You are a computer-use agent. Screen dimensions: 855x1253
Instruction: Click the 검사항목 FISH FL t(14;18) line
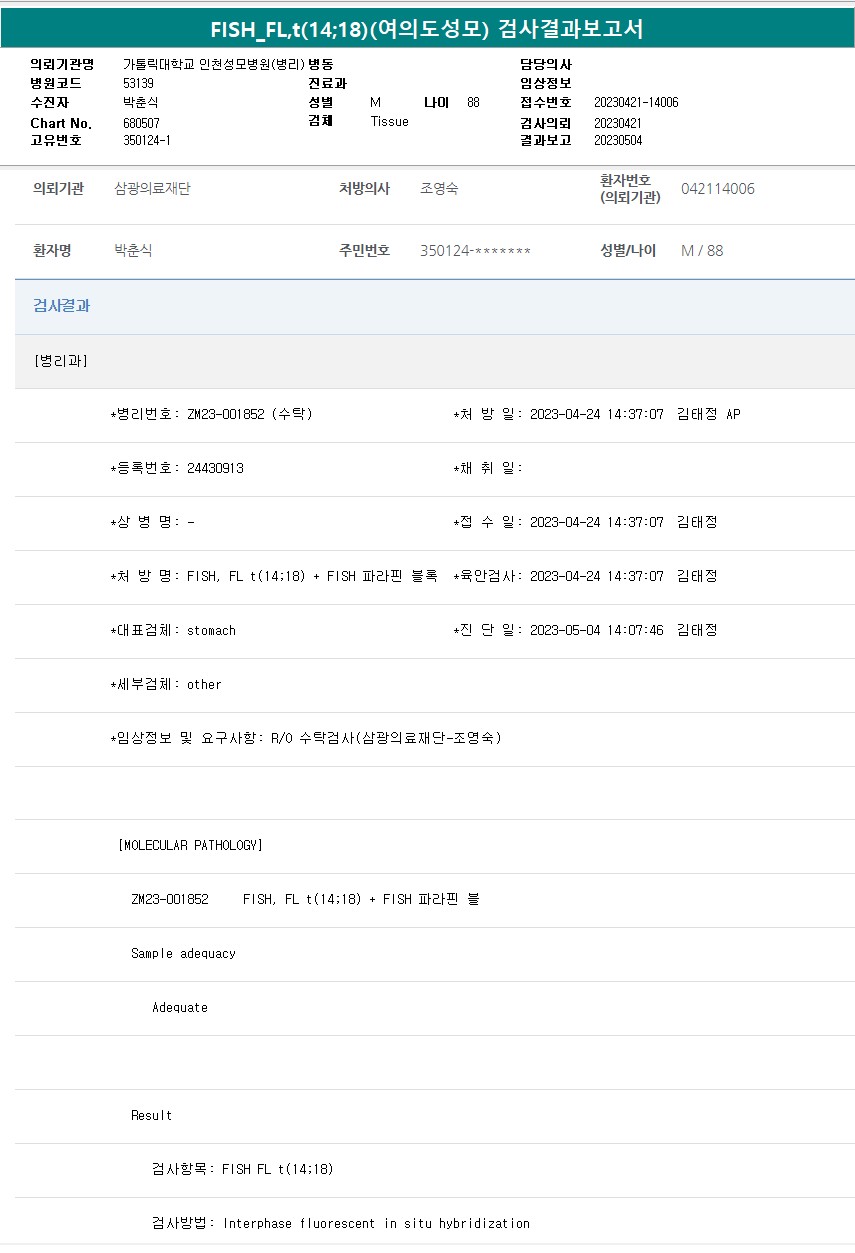242,1169
